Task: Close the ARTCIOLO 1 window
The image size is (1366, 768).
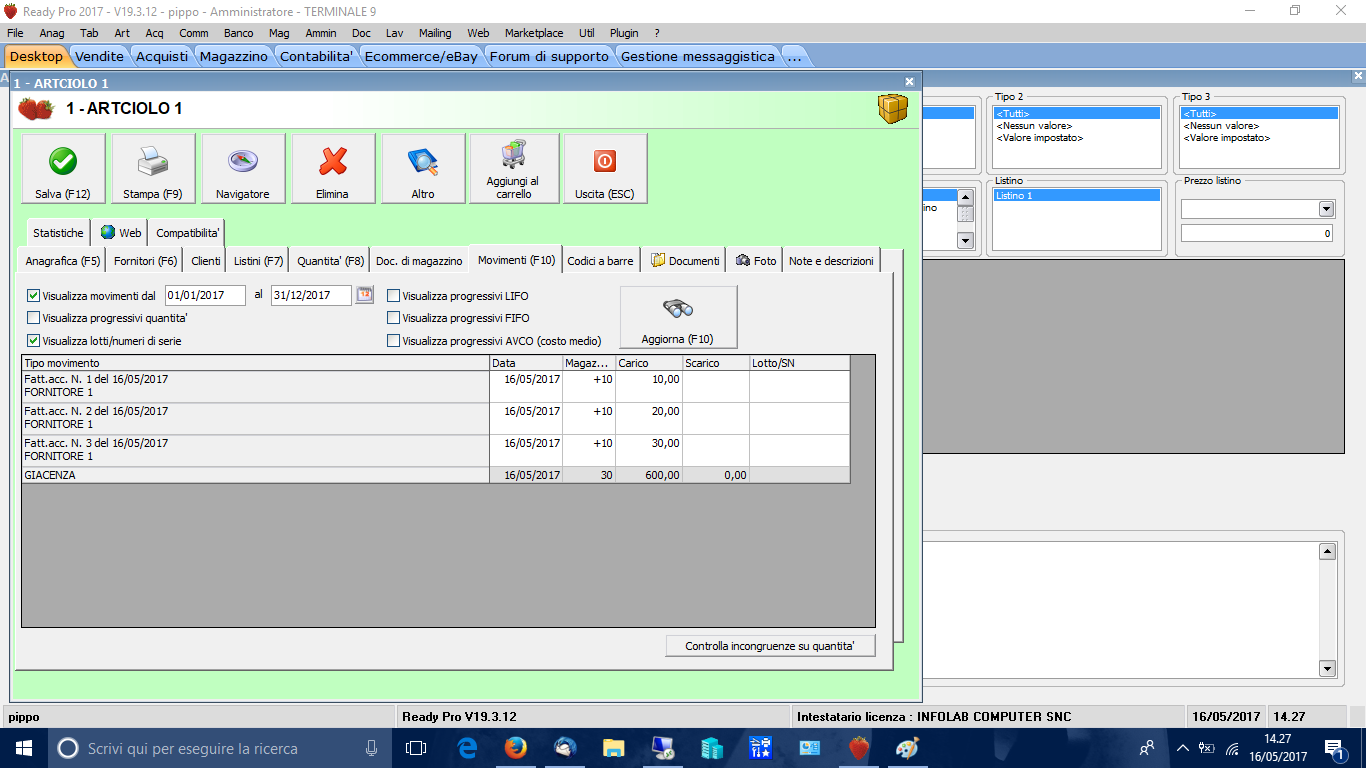Action: (909, 82)
